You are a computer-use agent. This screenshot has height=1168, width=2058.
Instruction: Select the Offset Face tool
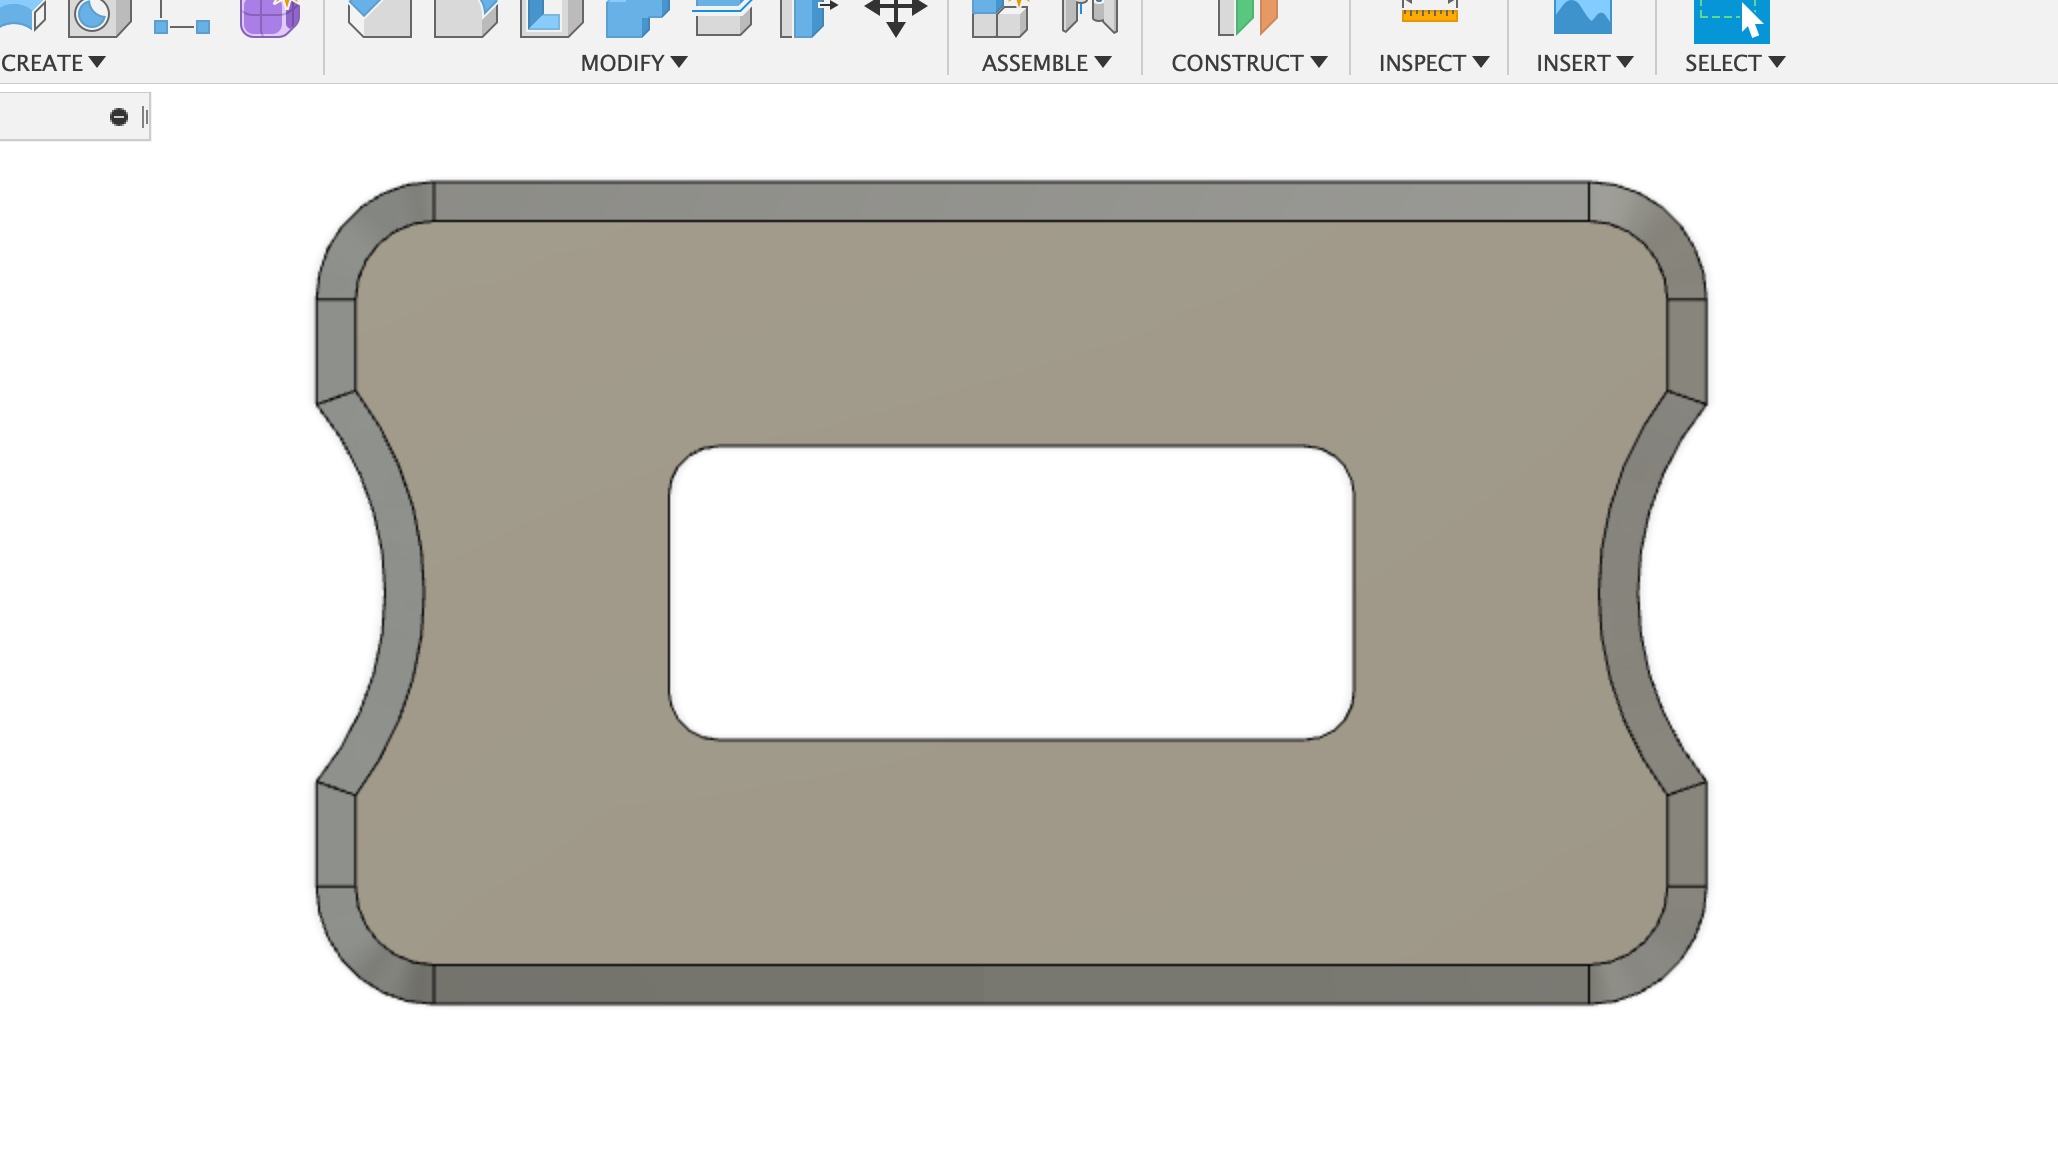723,17
